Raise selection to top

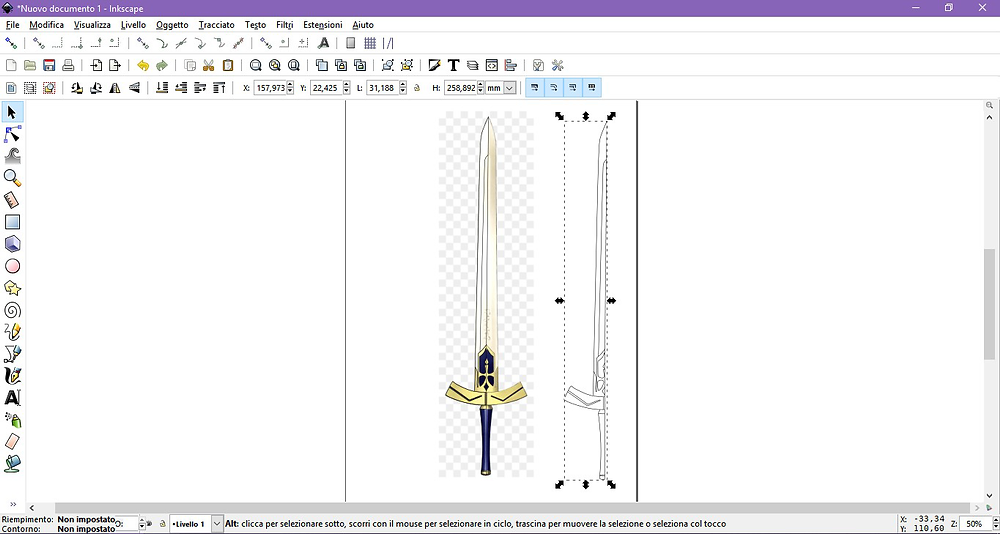(x=219, y=88)
